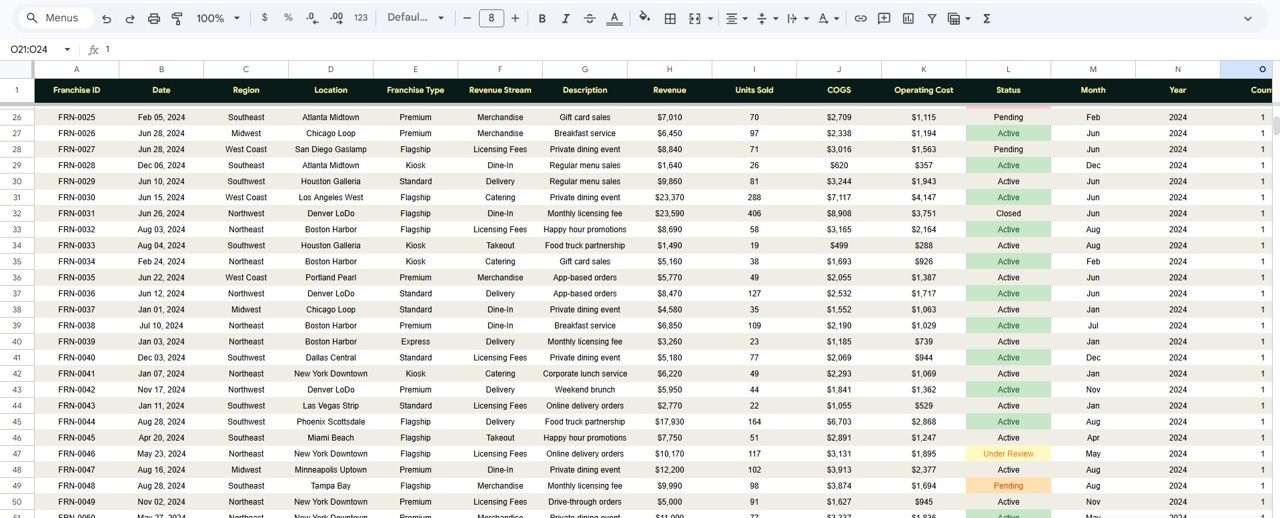Expand the merge cells options arrow

click(x=710, y=18)
